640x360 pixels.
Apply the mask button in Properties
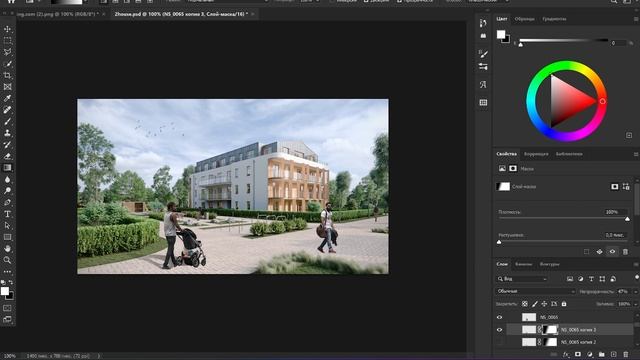599,251
